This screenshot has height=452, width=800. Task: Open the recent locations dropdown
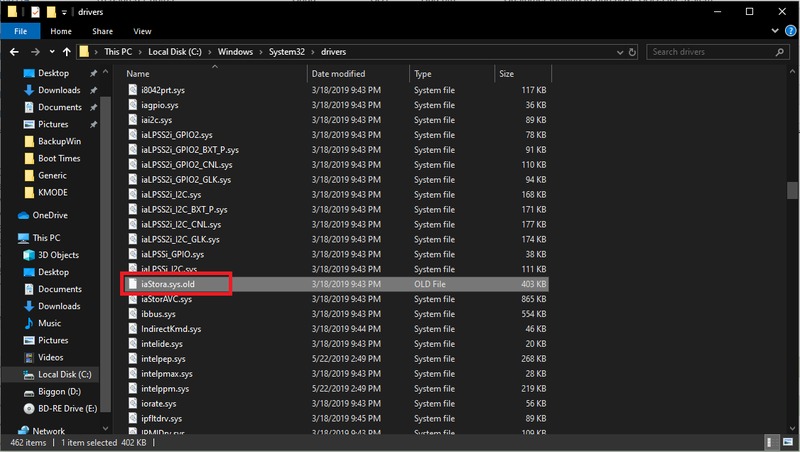pyautogui.click(x=52, y=51)
